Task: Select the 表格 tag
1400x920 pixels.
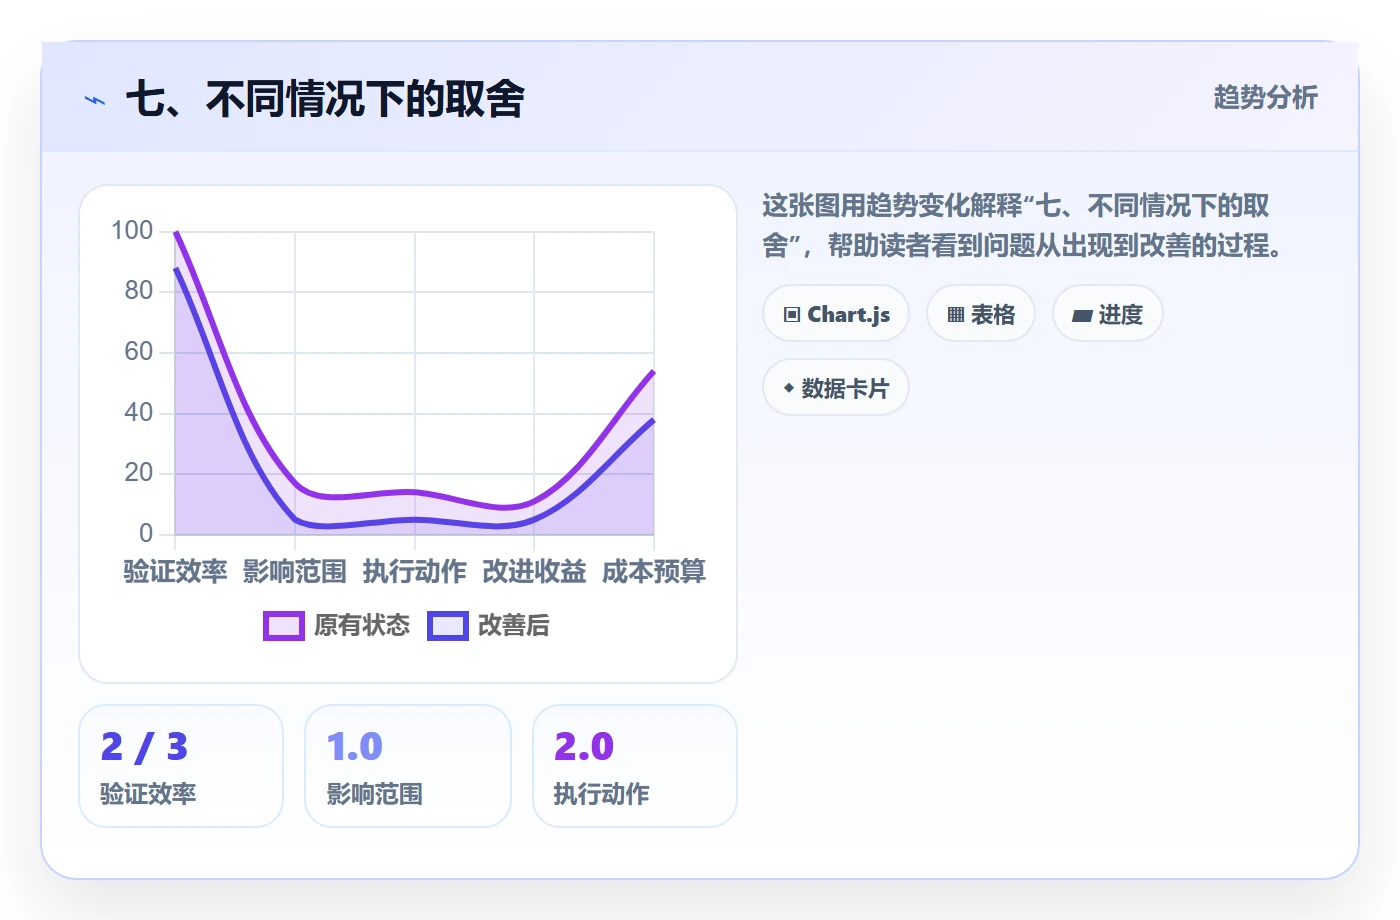Action: pos(981,314)
